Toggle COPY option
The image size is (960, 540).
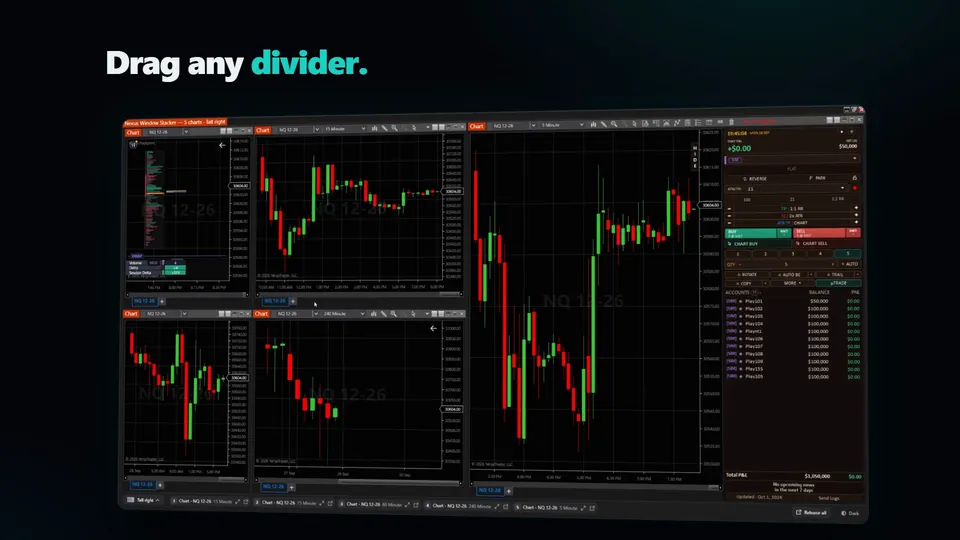coord(744,283)
